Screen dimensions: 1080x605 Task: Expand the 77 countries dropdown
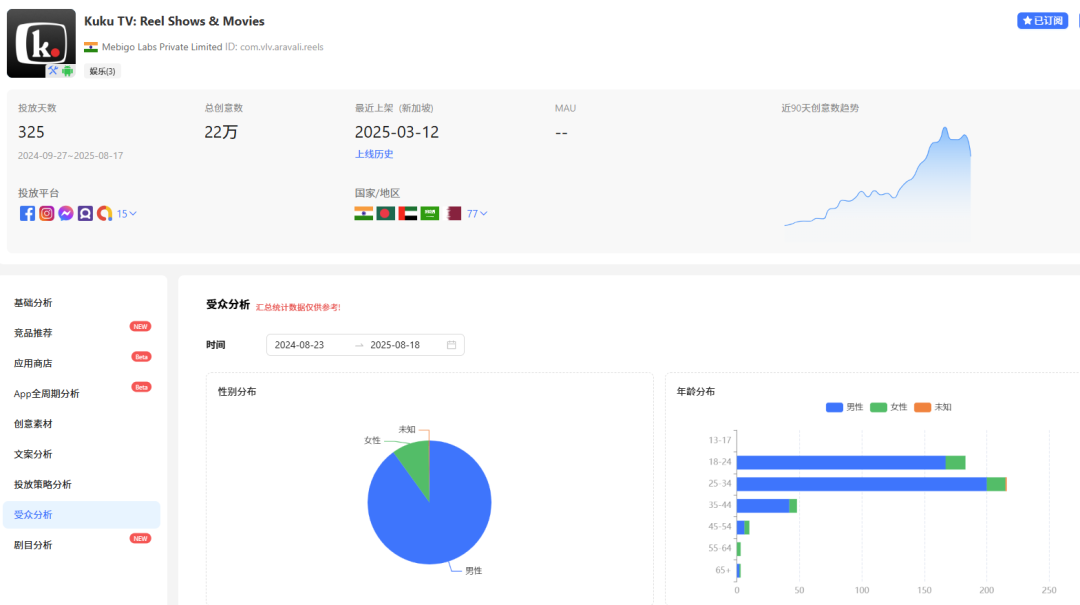477,214
